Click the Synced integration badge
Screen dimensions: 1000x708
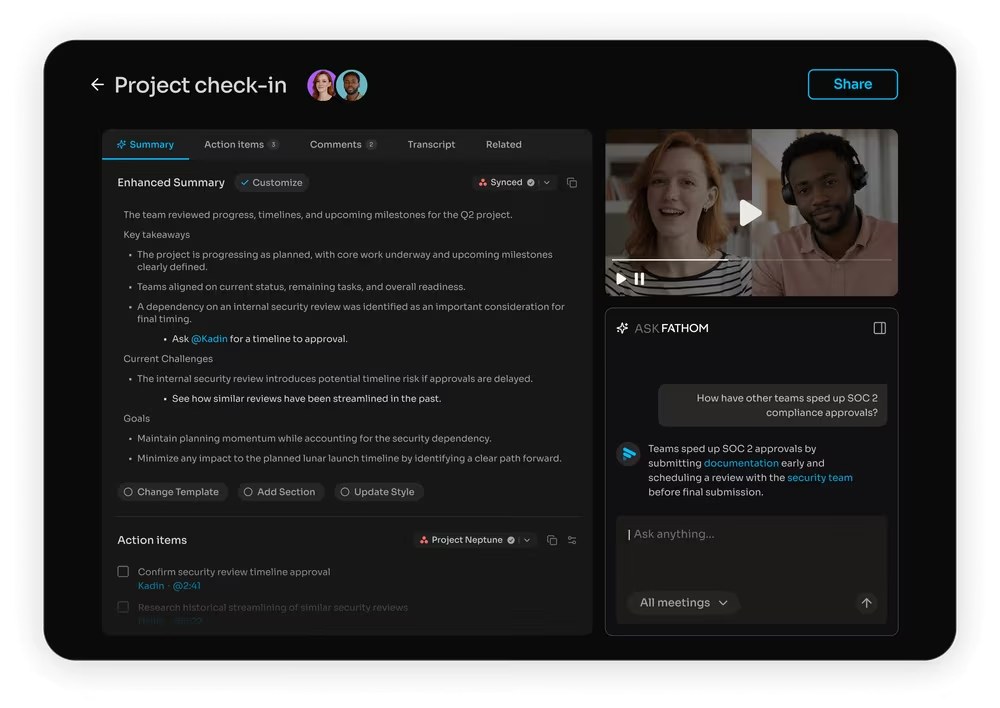pos(506,182)
